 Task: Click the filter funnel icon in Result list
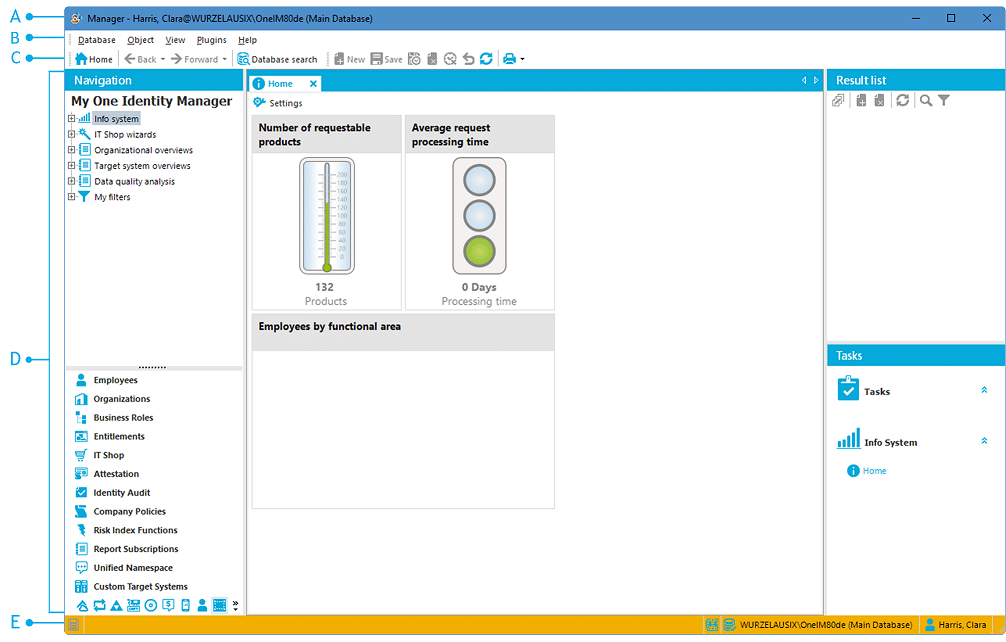(943, 101)
